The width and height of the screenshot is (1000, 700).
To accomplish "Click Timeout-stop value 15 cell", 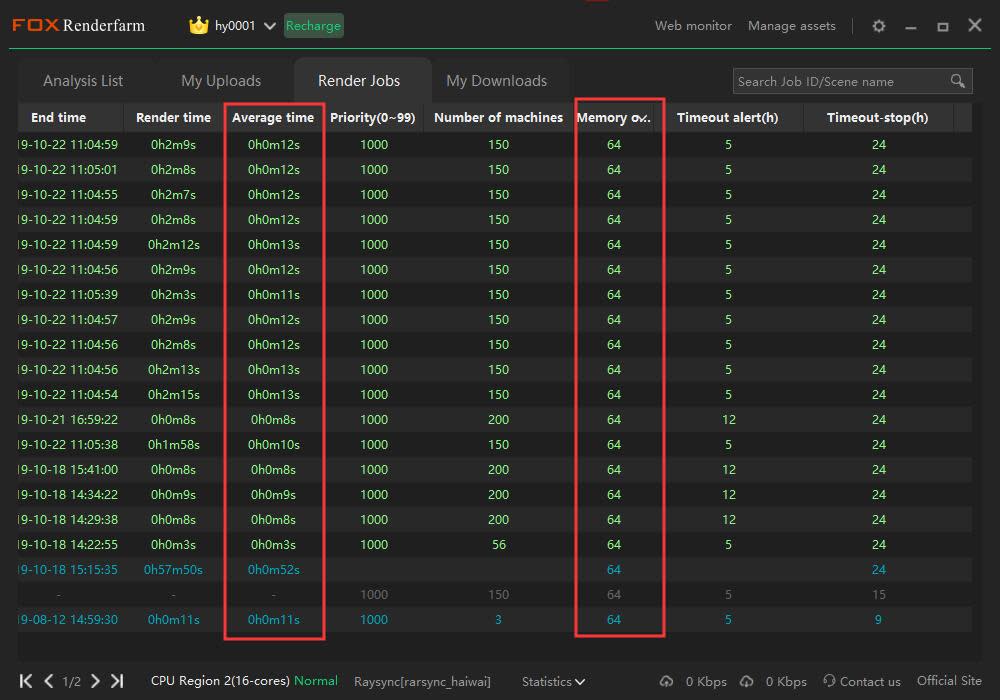I will coord(879,594).
